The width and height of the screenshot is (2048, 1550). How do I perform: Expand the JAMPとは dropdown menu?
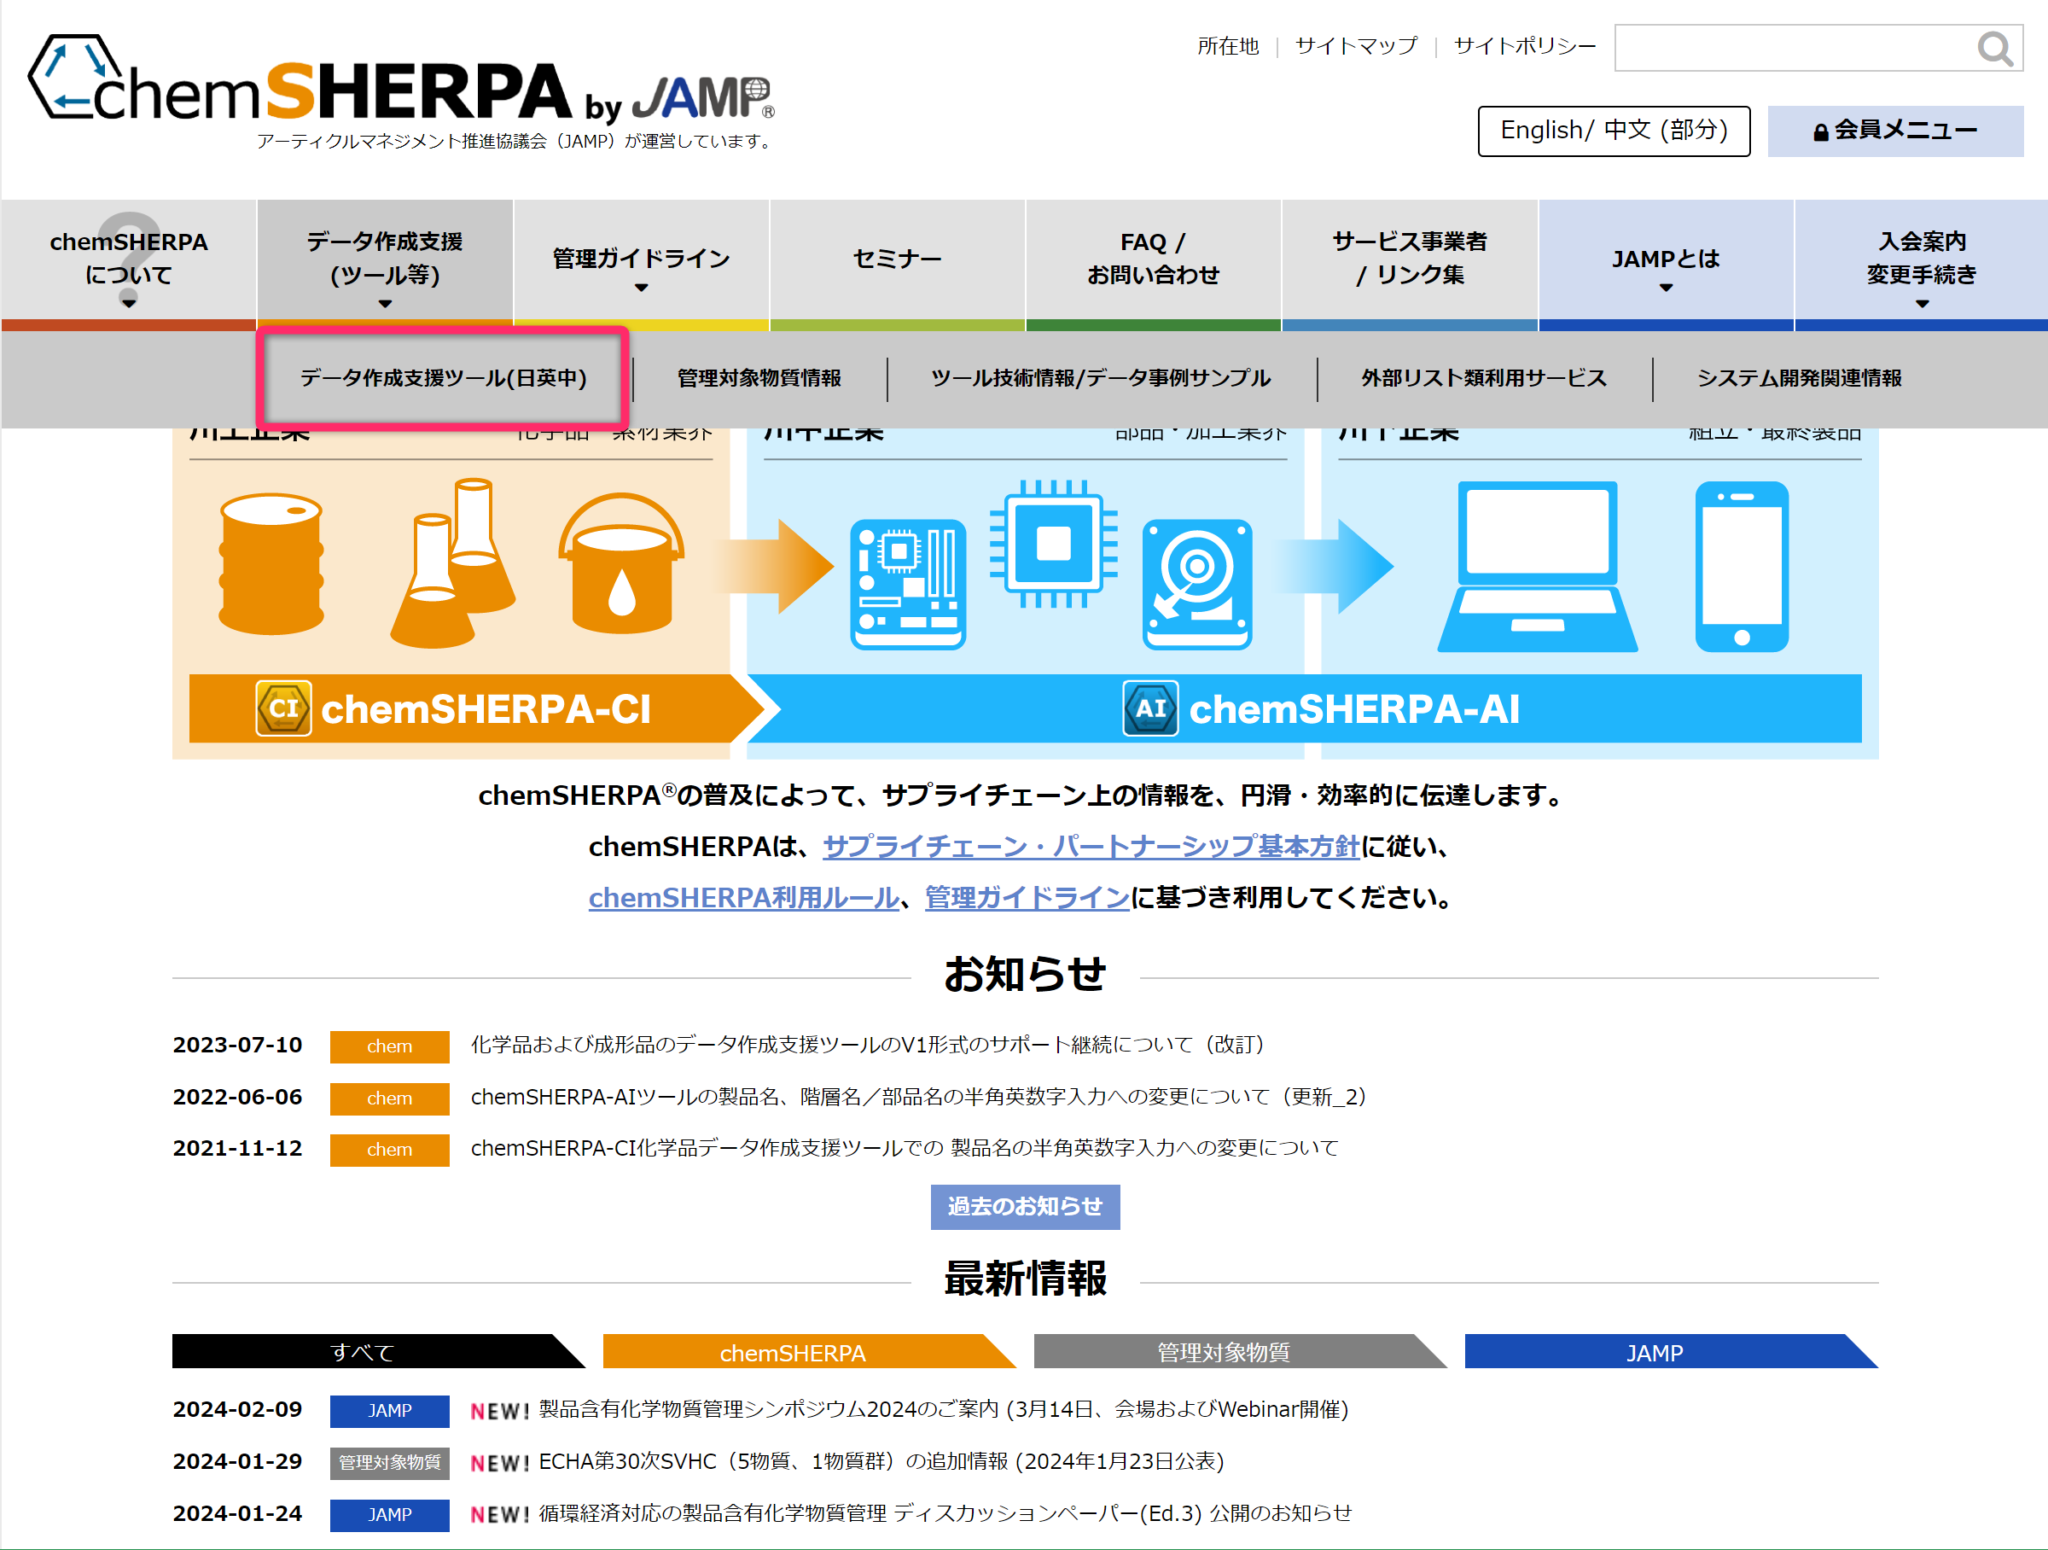pos(1665,288)
